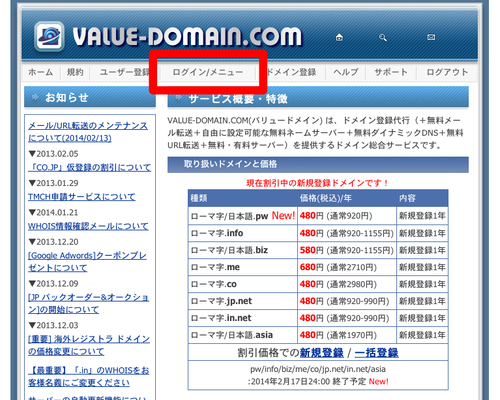Click the 一括登録 link under price table
Screen dimensions: 500x400
pos(376,353)
